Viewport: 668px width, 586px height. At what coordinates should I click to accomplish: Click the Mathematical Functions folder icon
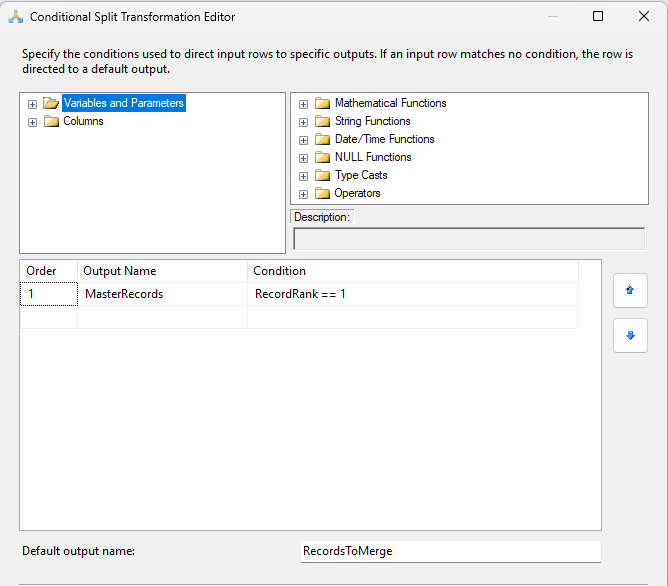click(322, 103)
